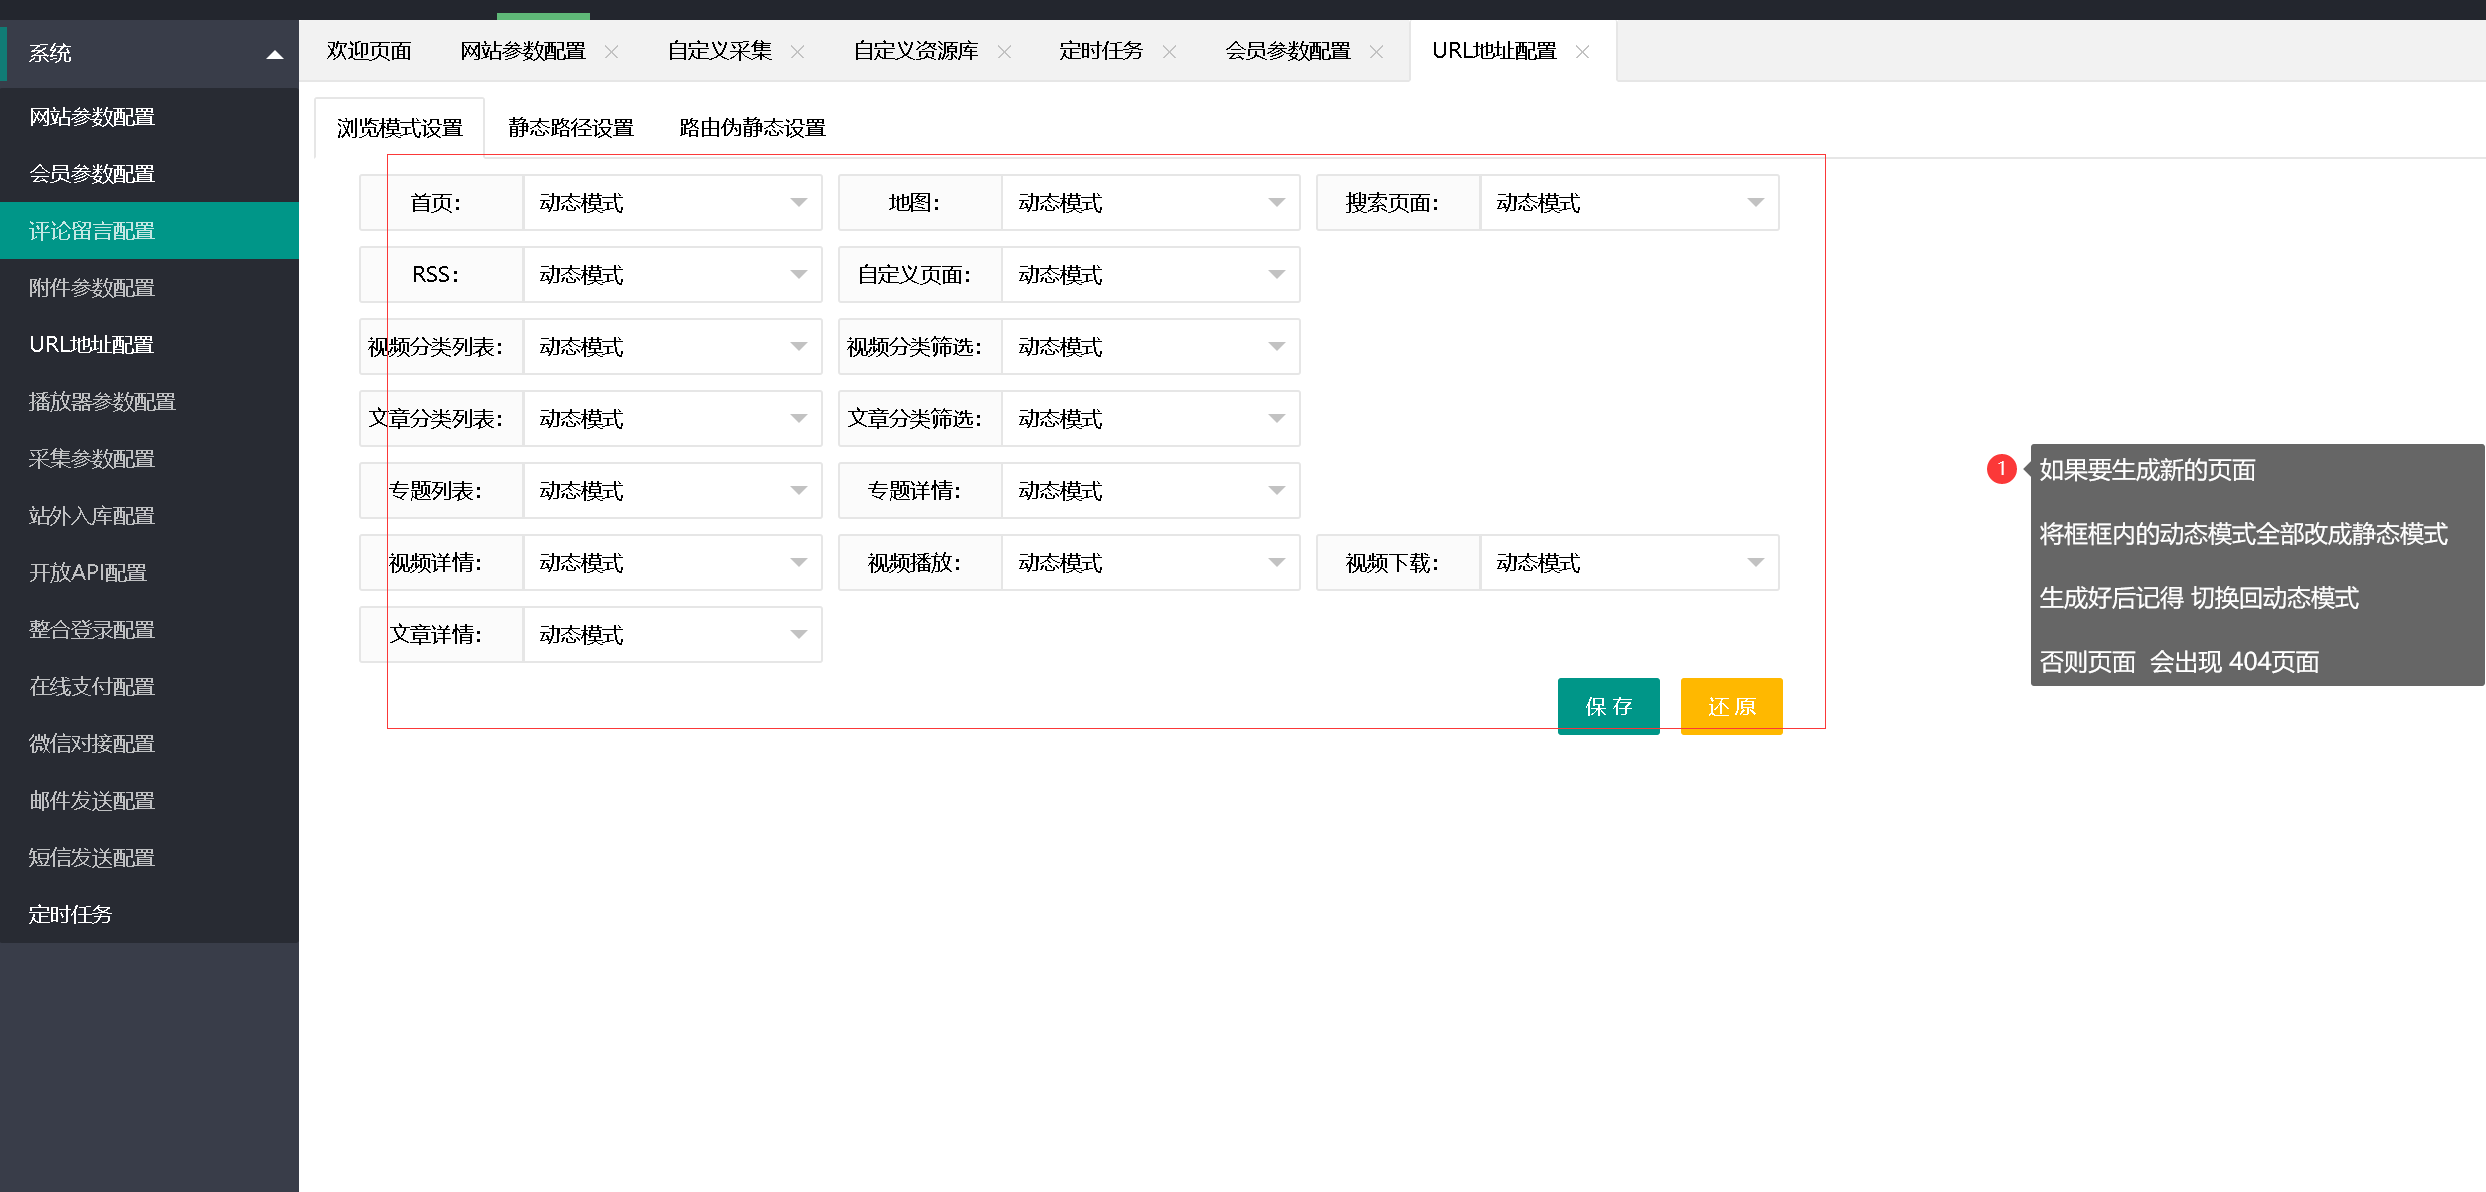The height and width of the screenshot is (1192, 2486).
Task: Expand the 视频播放 mode dropdown
Action: pos(1150,563)
